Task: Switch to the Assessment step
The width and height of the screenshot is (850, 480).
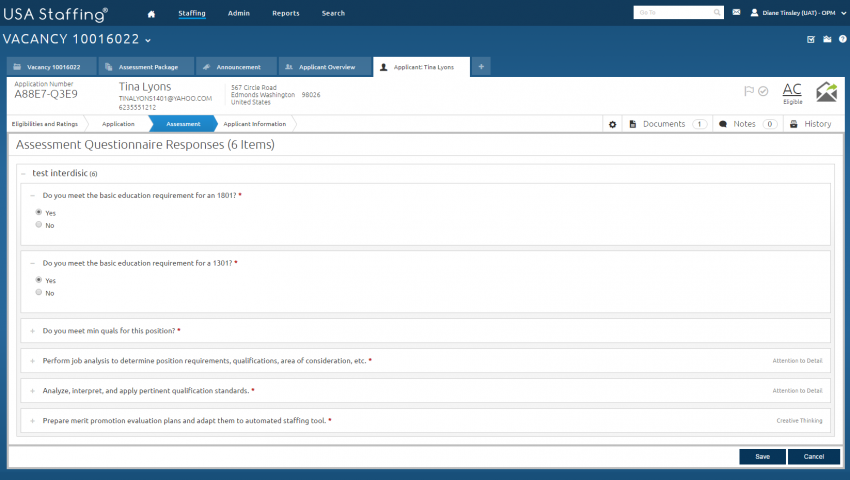Action: coord(183,124)
